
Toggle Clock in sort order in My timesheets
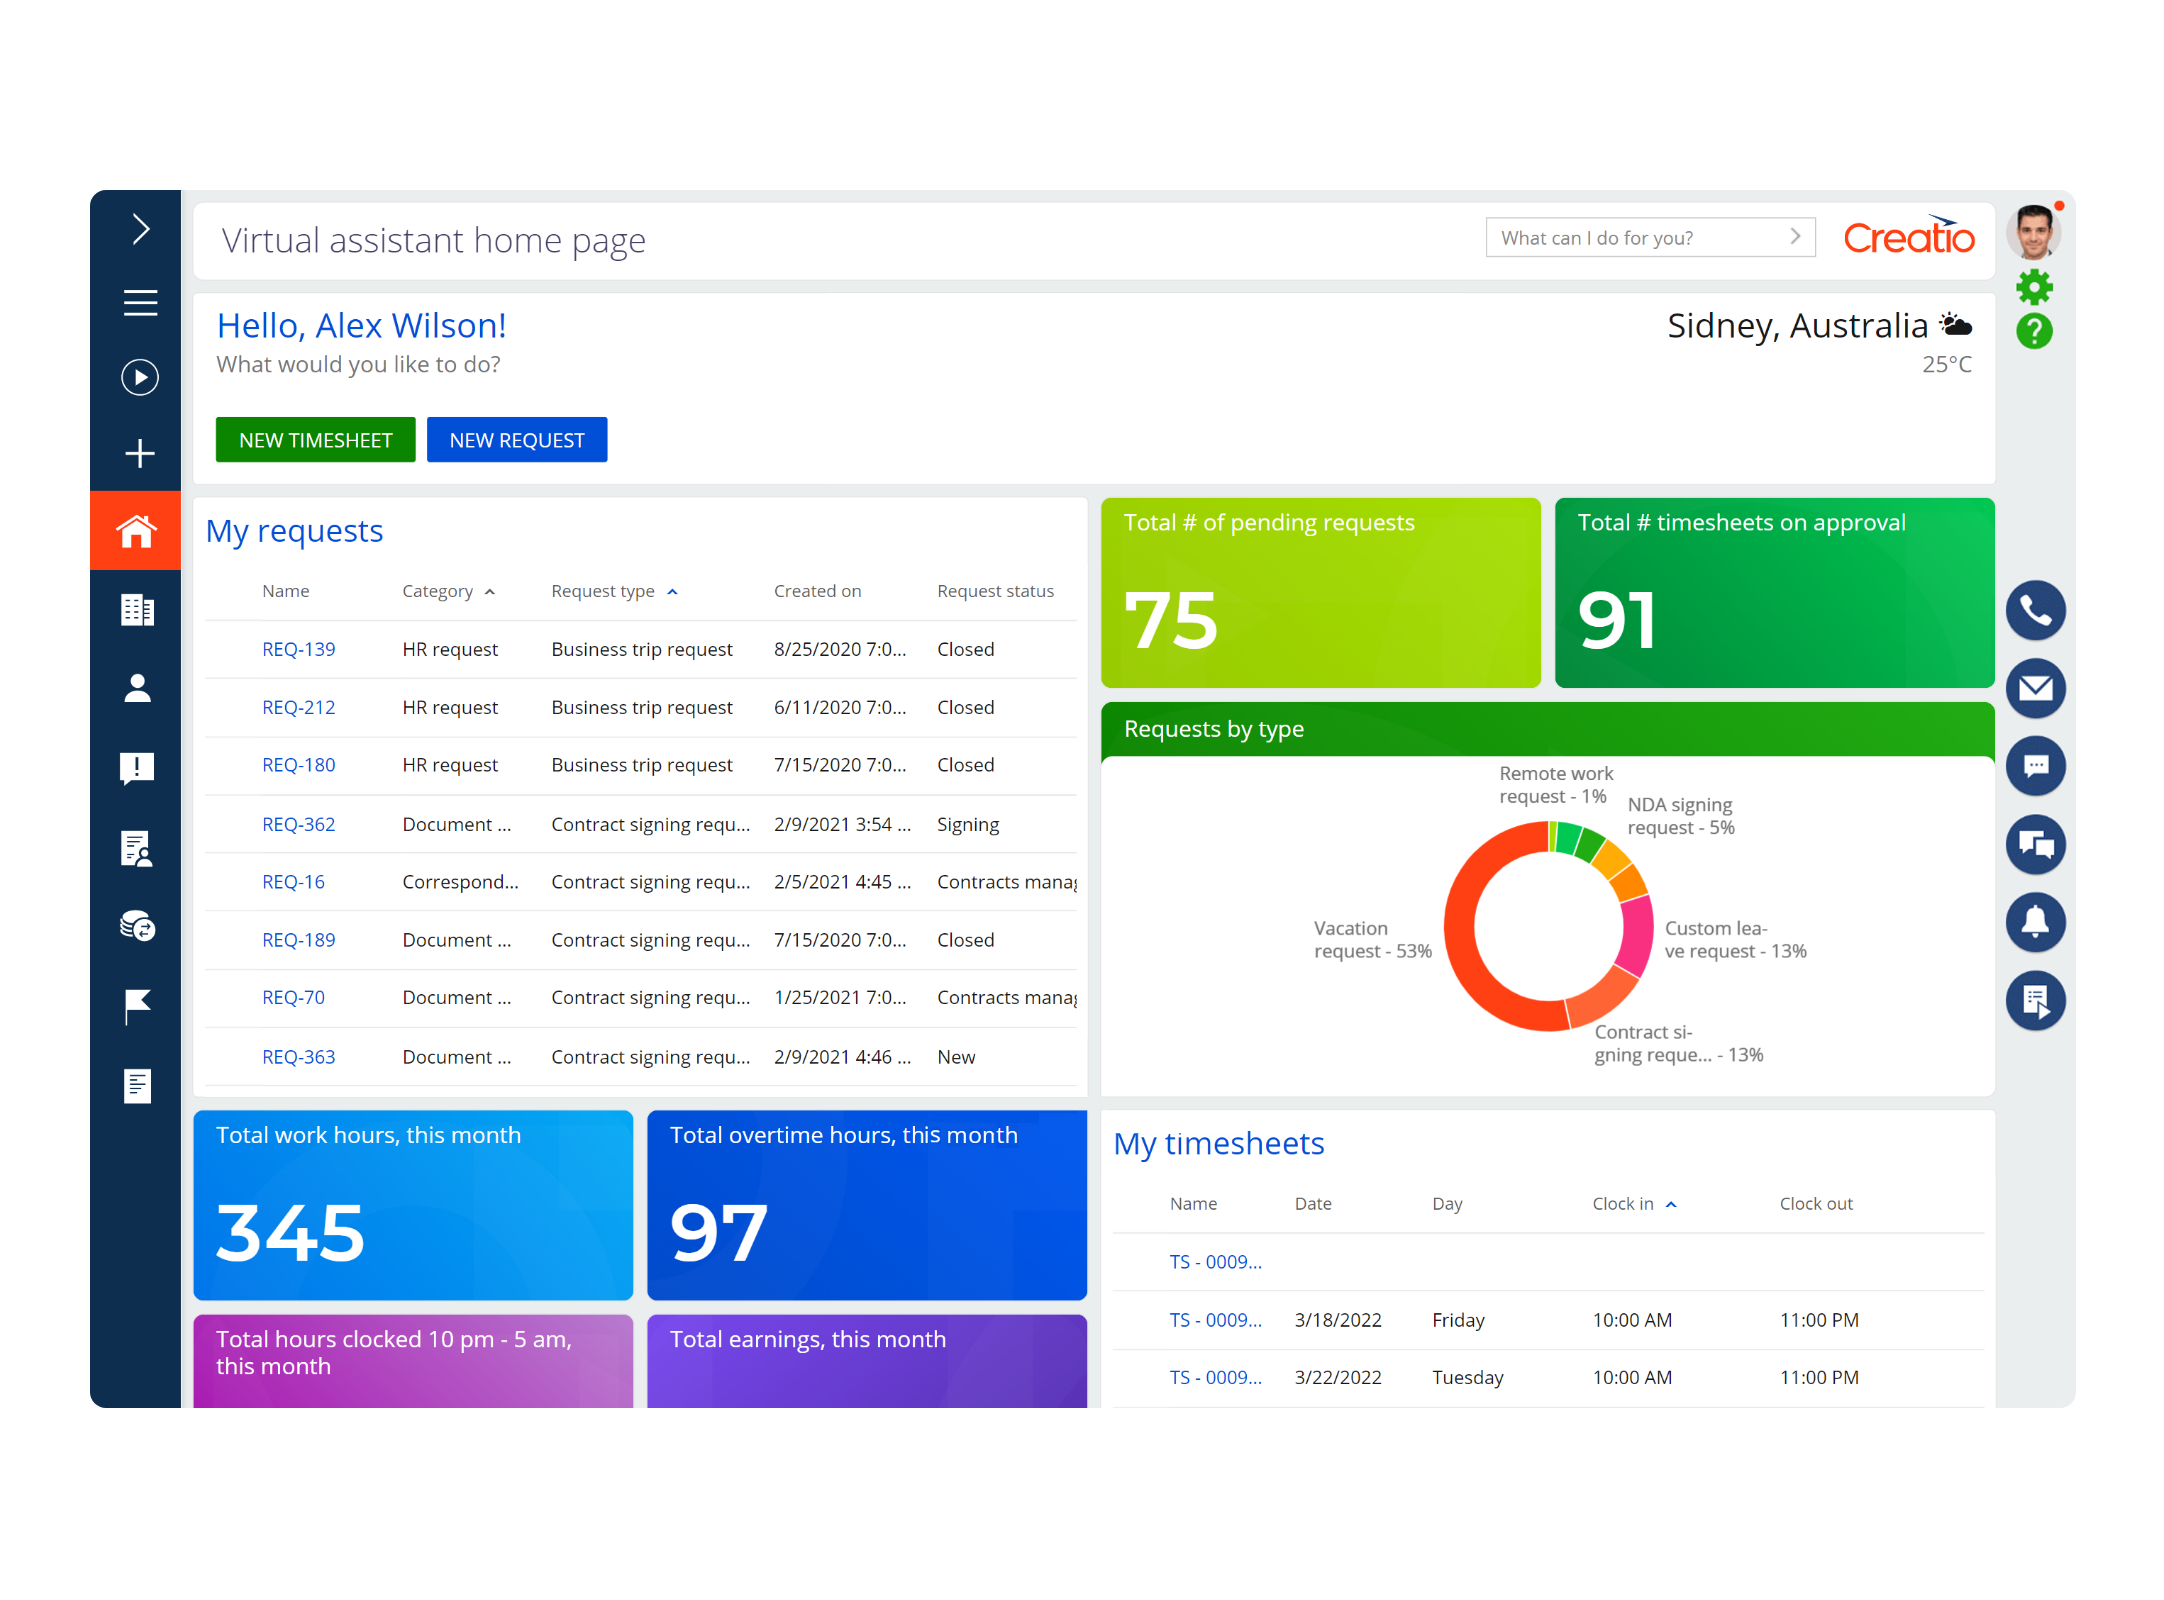point(1671,1204)
